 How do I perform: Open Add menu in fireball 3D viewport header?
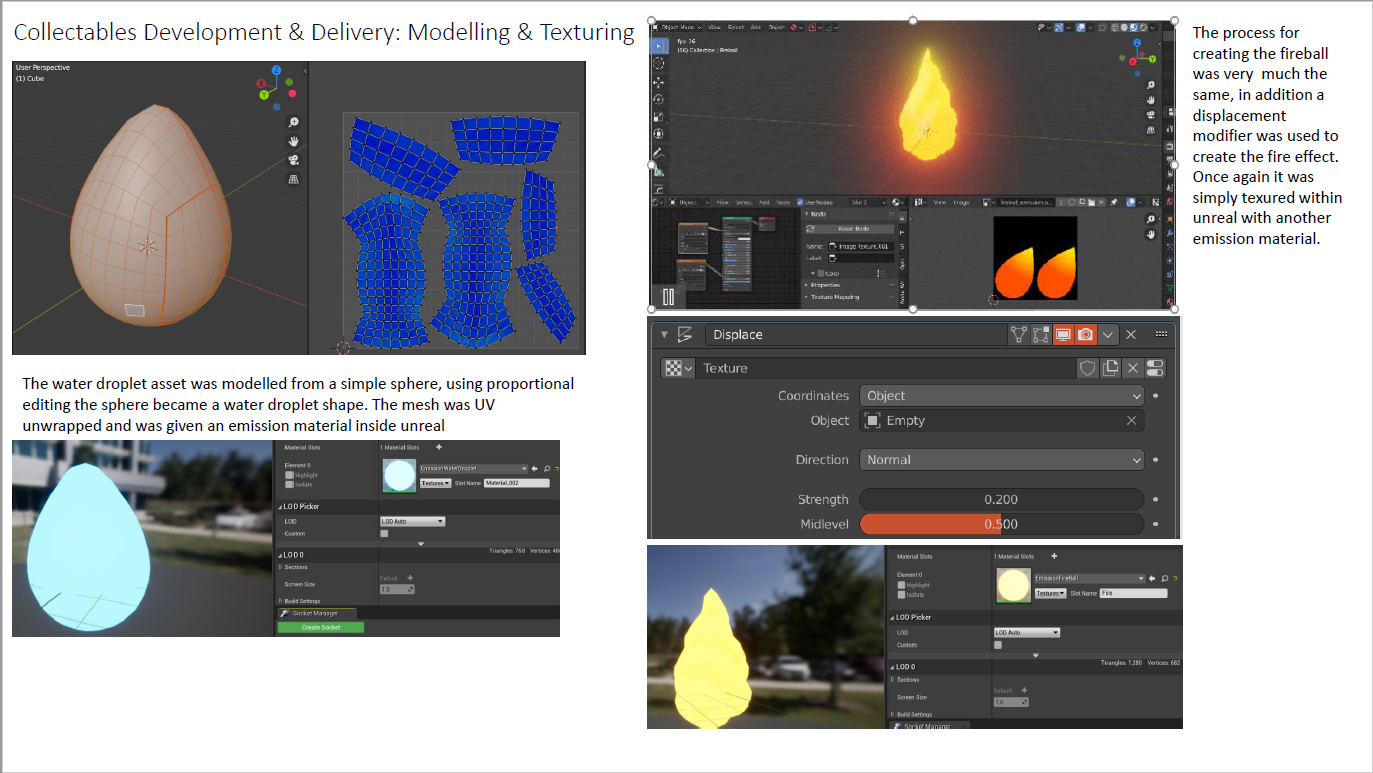pyautogui.click(x=756, y=27)
